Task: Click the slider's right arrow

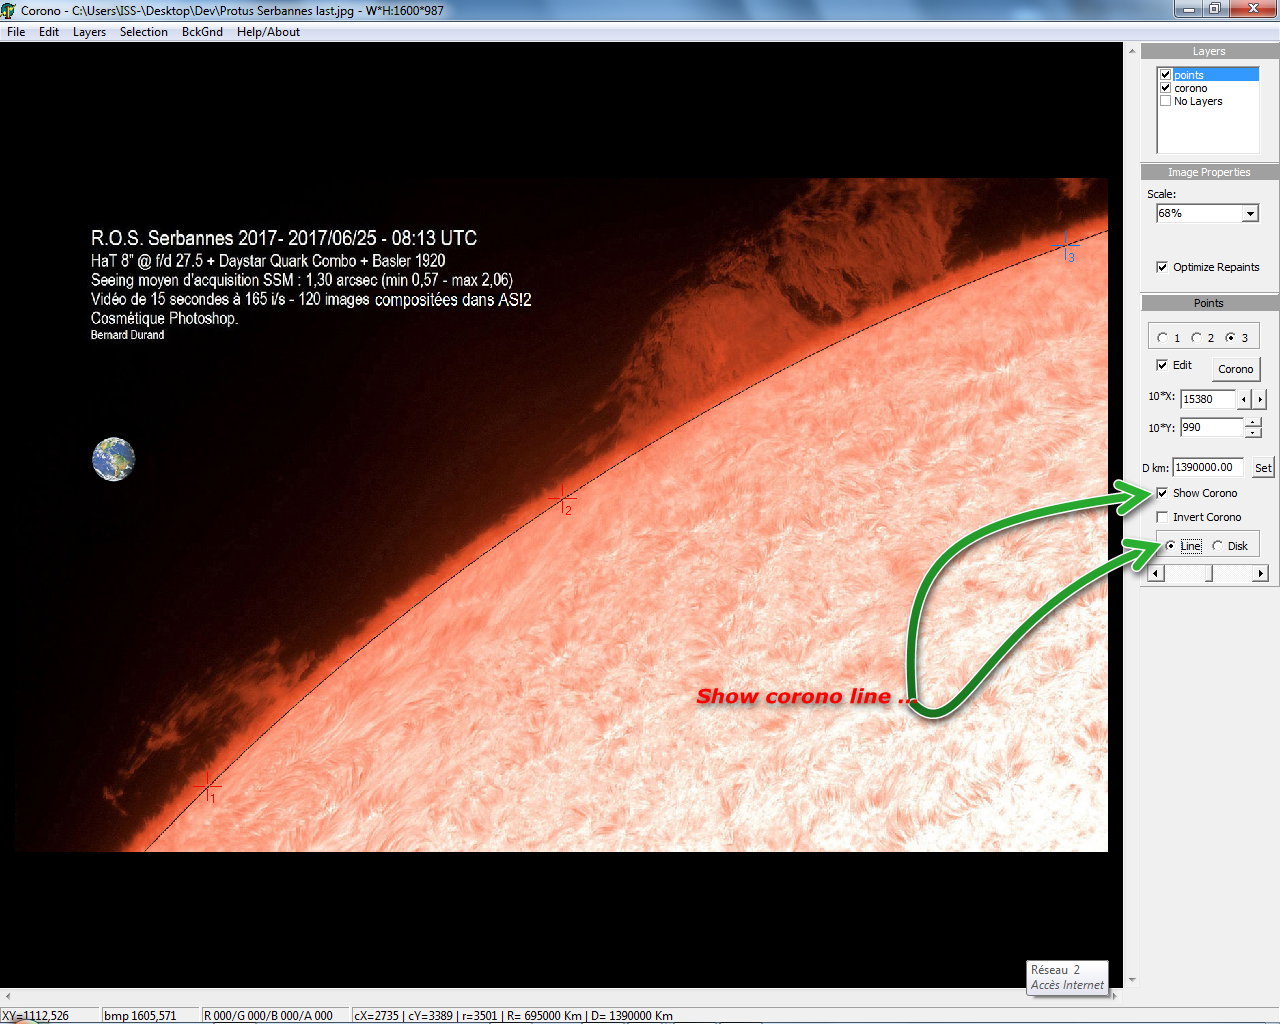Action: tap(1260, 573)
